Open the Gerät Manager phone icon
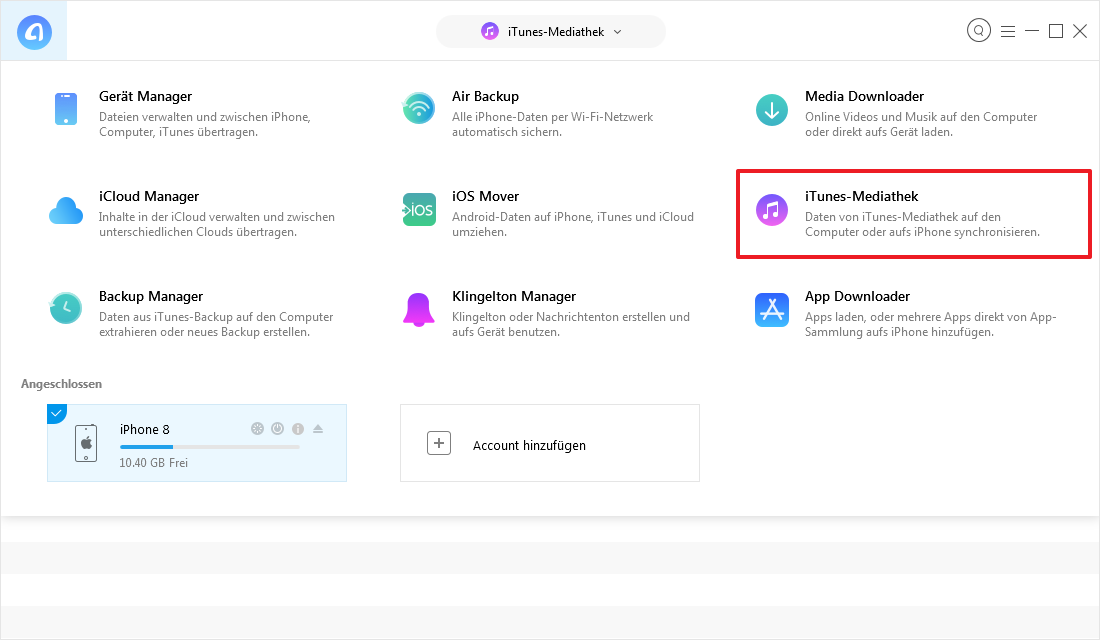The width and height of the screenshot is (1100, 640). 66,109
